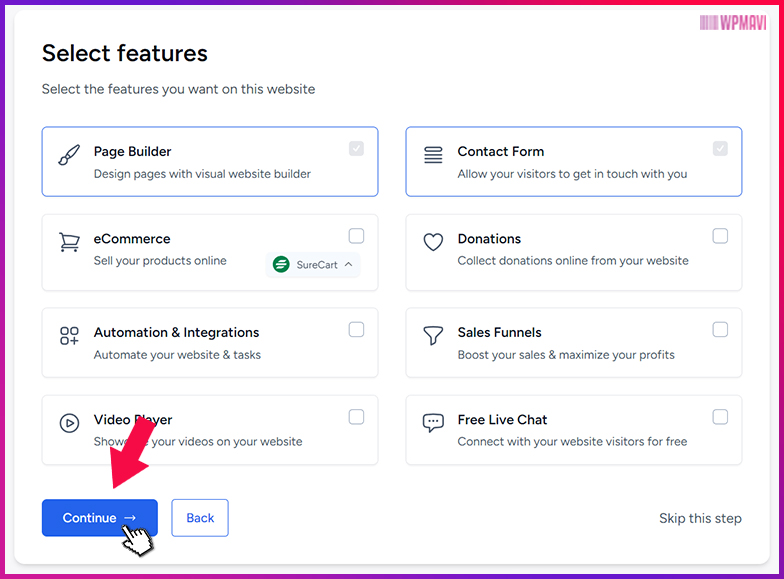This screenshot has width=784, height=579.
Task: Select the Page Builder feature card title
Action: pyautogui.click(x=132, y=152)
